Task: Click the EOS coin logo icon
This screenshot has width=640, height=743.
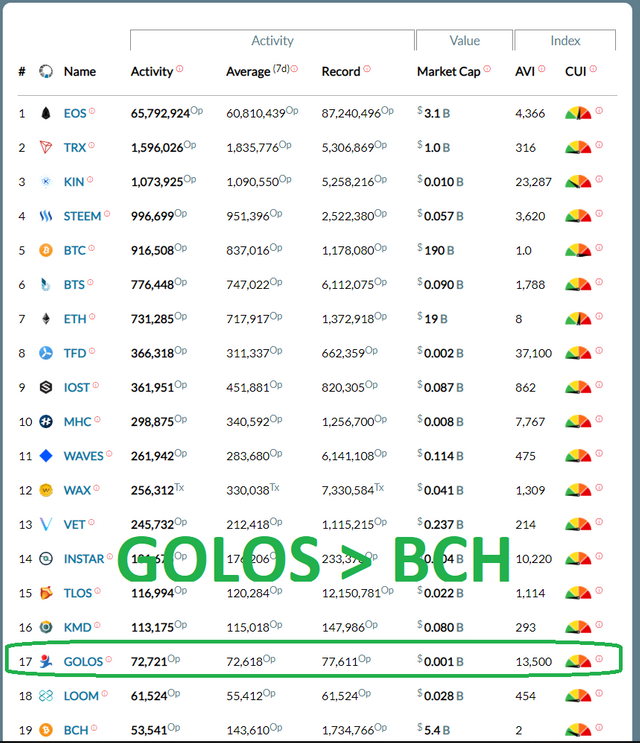Action: (x=46, y=113)
